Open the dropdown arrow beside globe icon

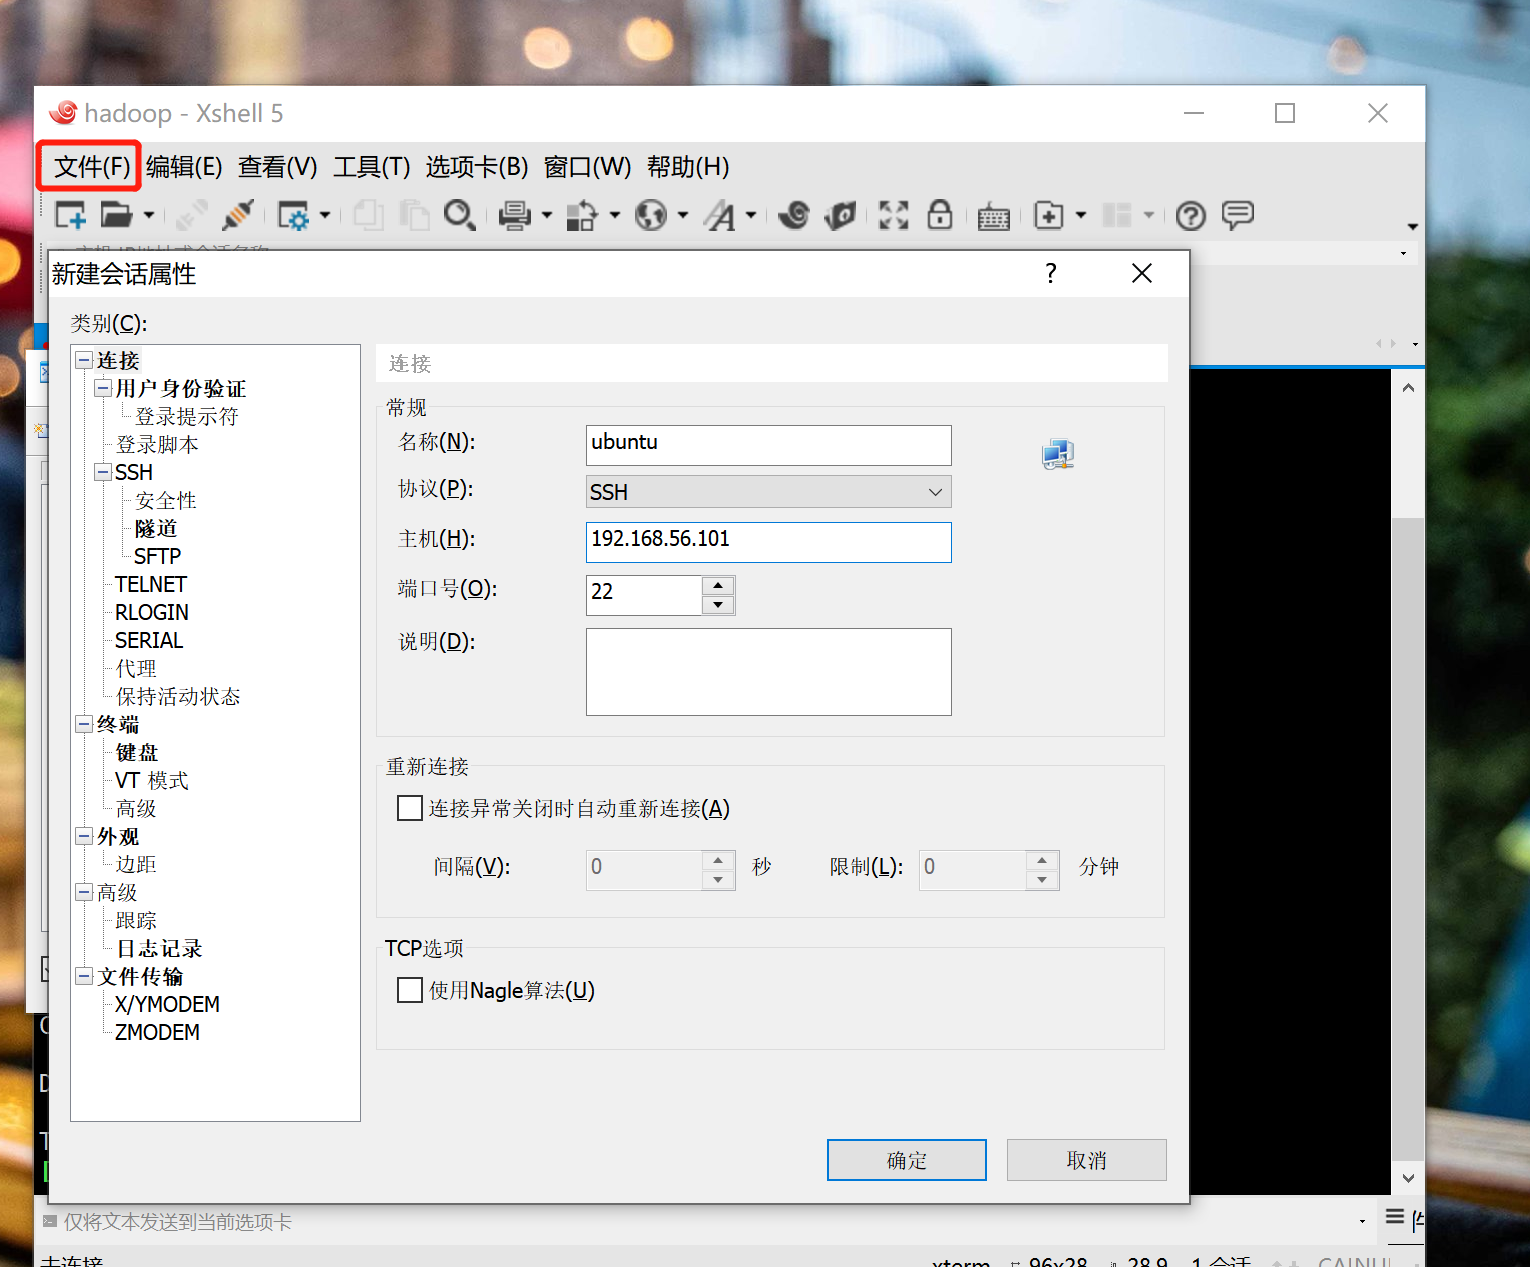pyautogui.click(x=683, y=215)
